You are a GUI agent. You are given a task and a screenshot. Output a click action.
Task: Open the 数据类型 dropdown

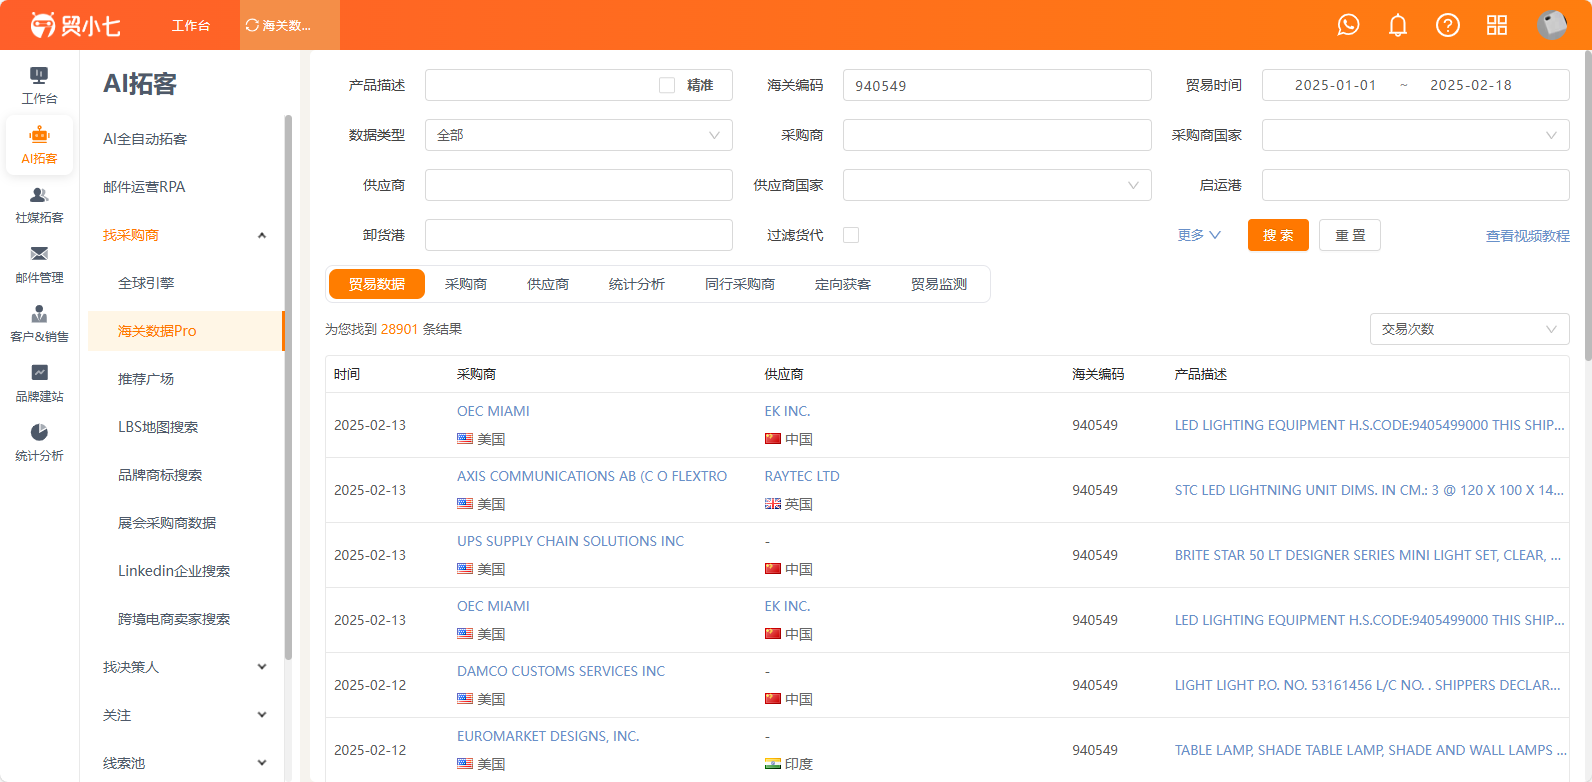tap(579, 135)
